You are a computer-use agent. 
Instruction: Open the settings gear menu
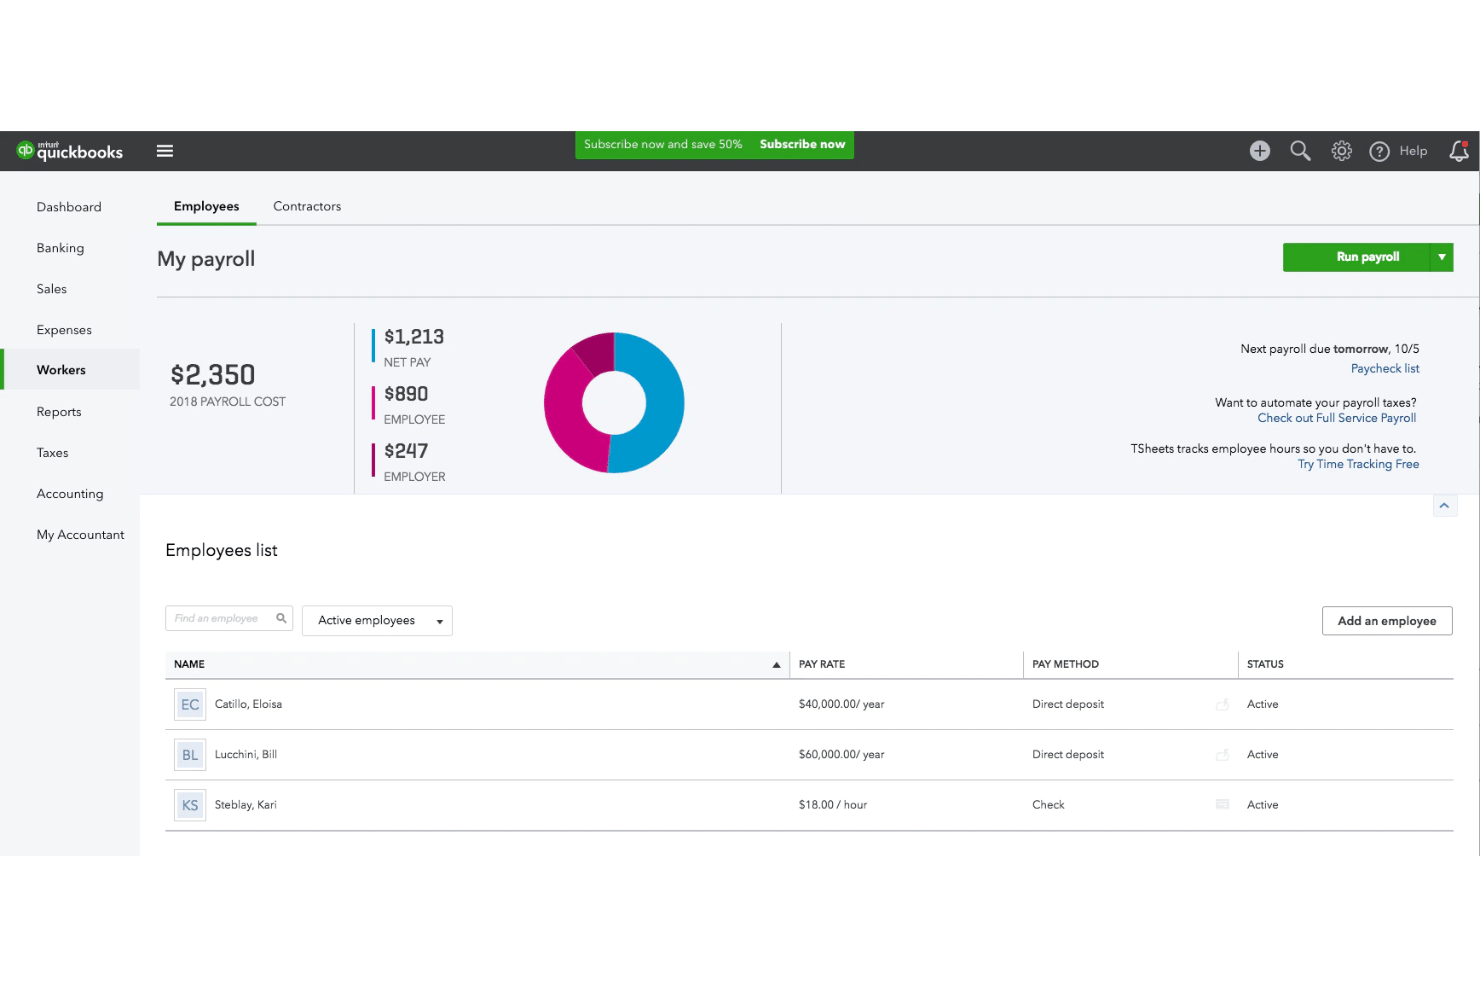pos(1342,151)
